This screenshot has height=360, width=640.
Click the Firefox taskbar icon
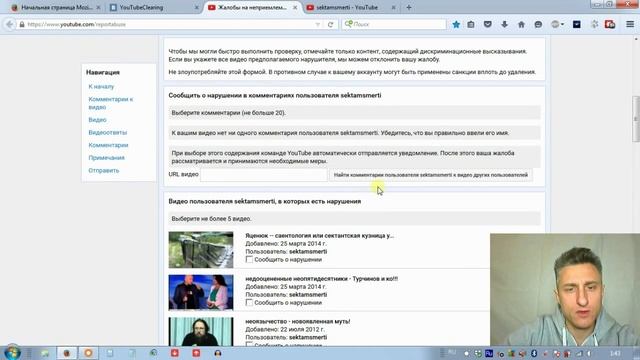(67, 353)
